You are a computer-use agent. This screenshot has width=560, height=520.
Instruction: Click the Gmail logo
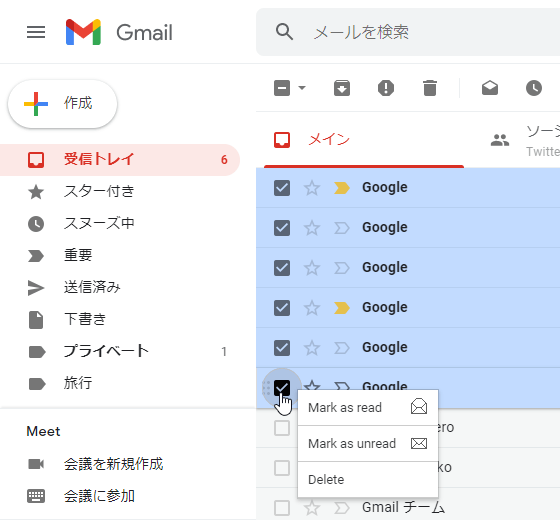[x=119, y=32]
